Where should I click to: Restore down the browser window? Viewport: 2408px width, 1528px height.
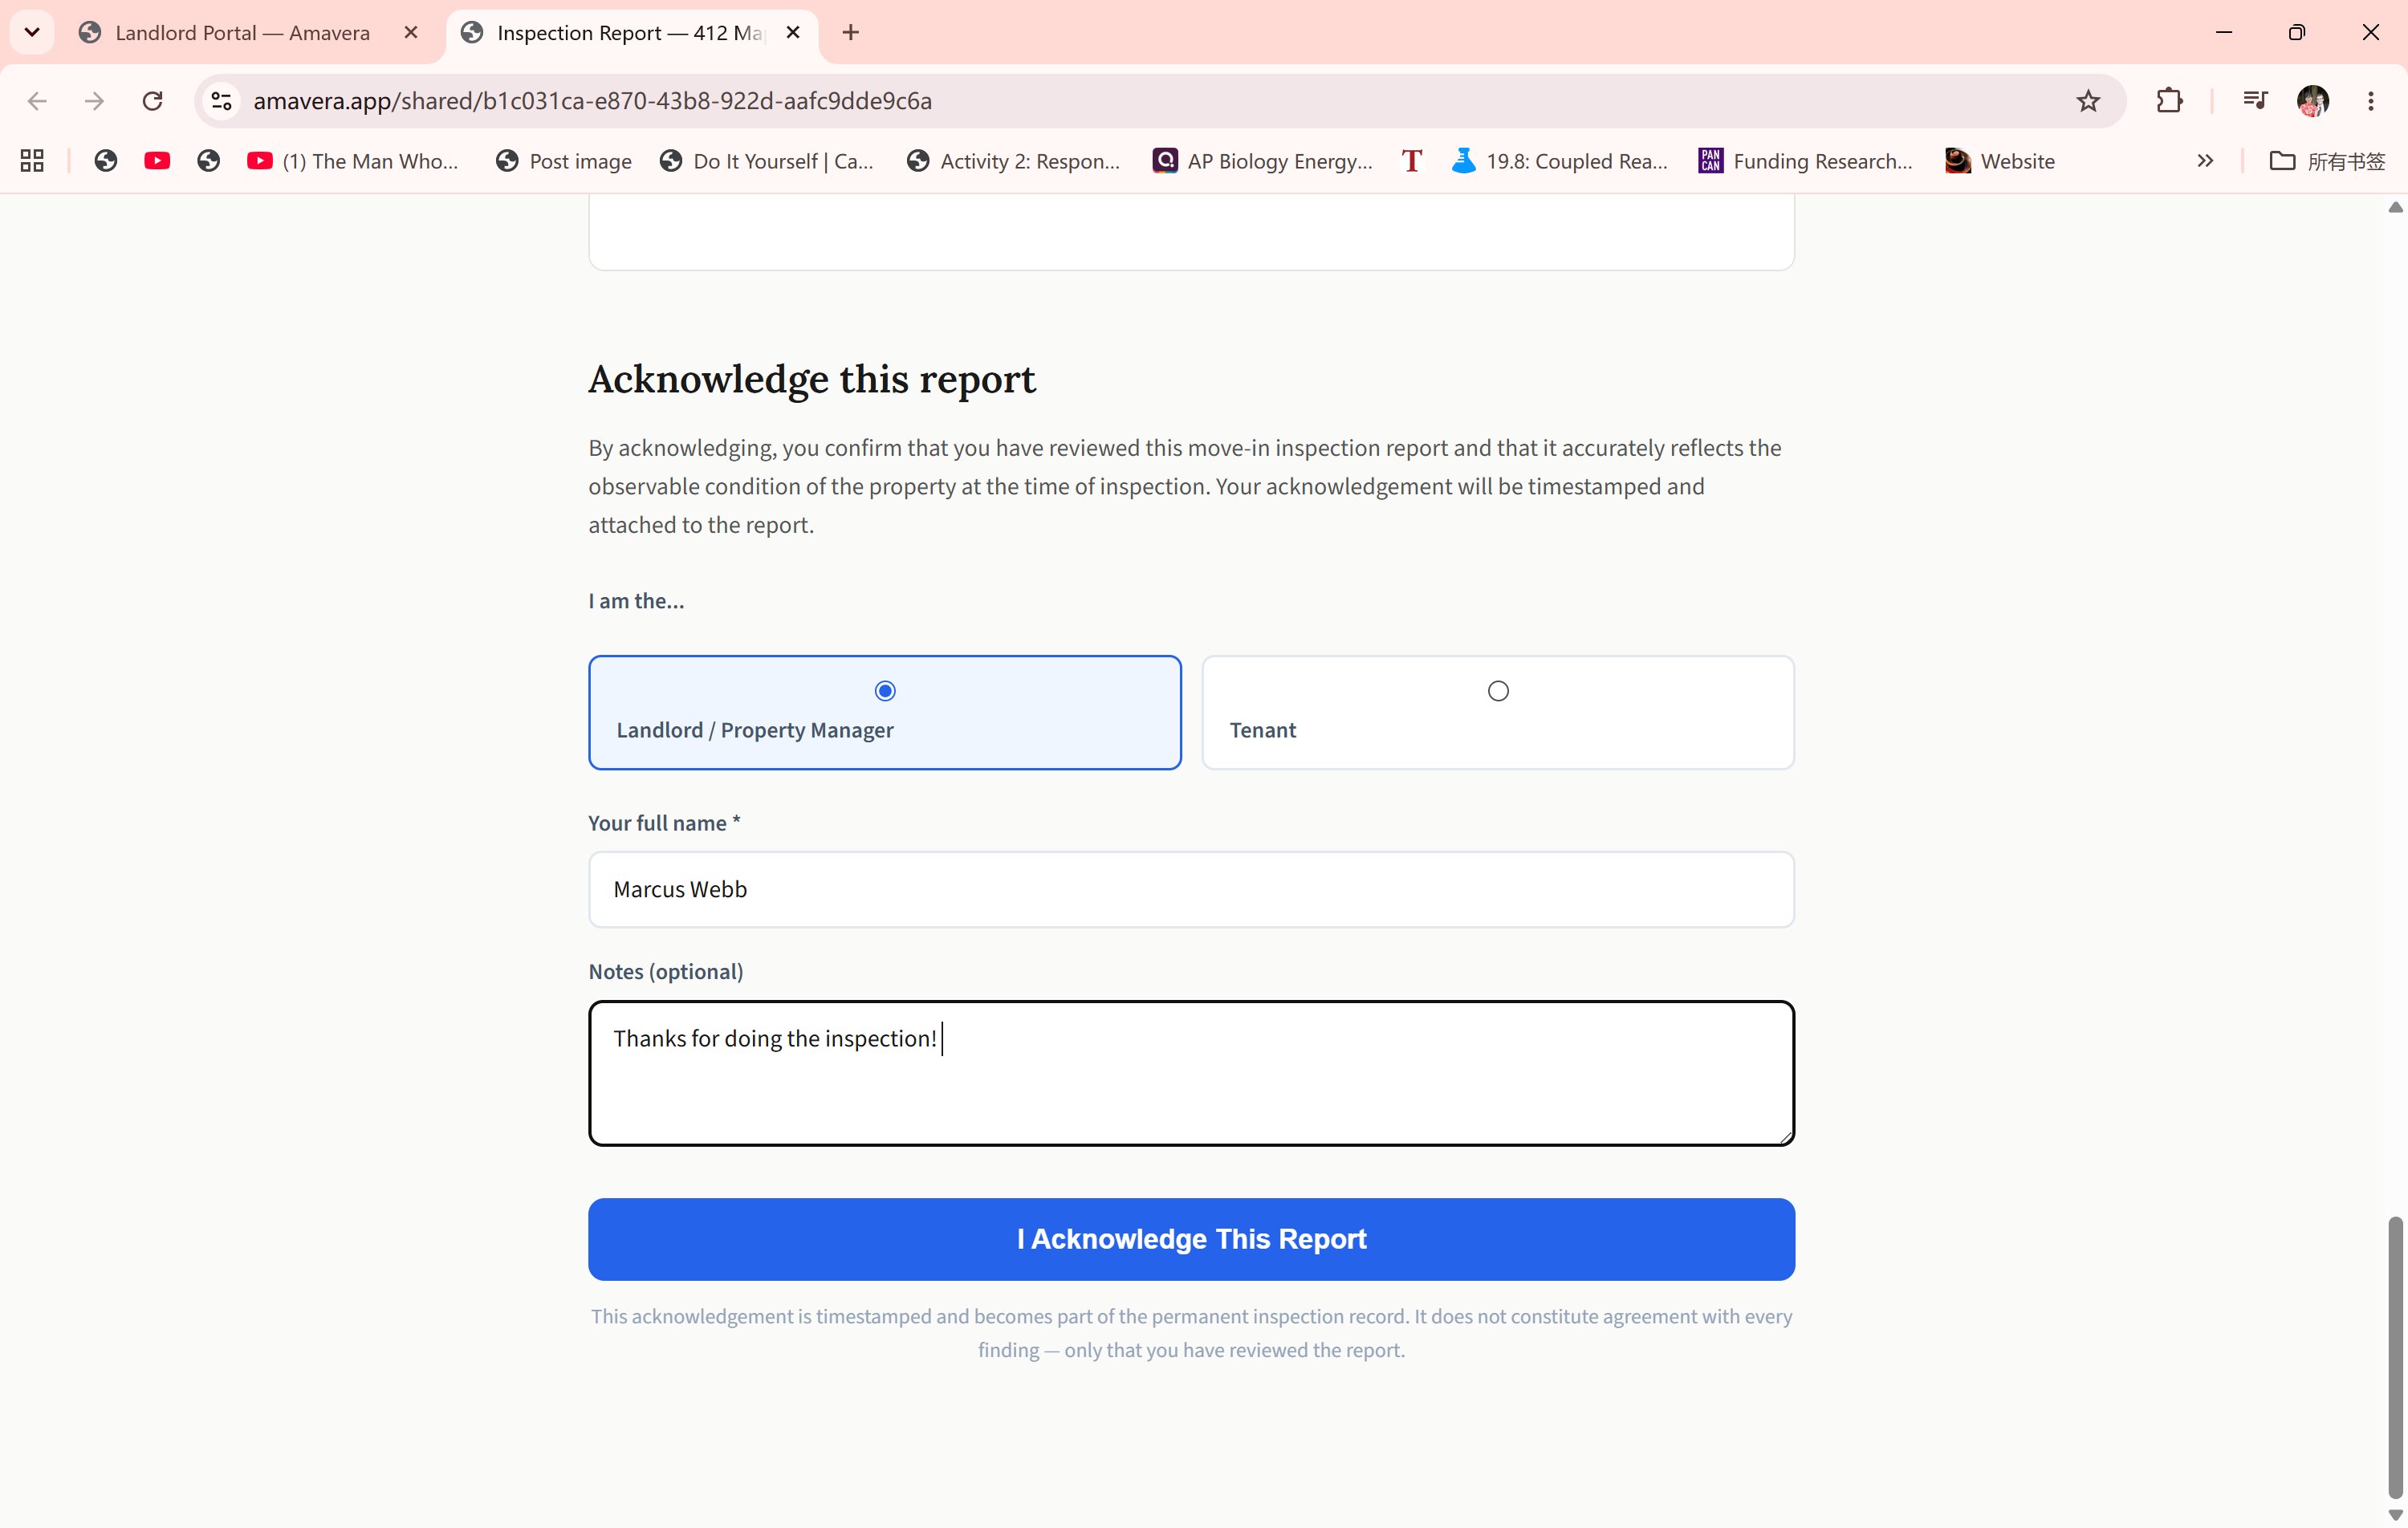(2297, 33)
